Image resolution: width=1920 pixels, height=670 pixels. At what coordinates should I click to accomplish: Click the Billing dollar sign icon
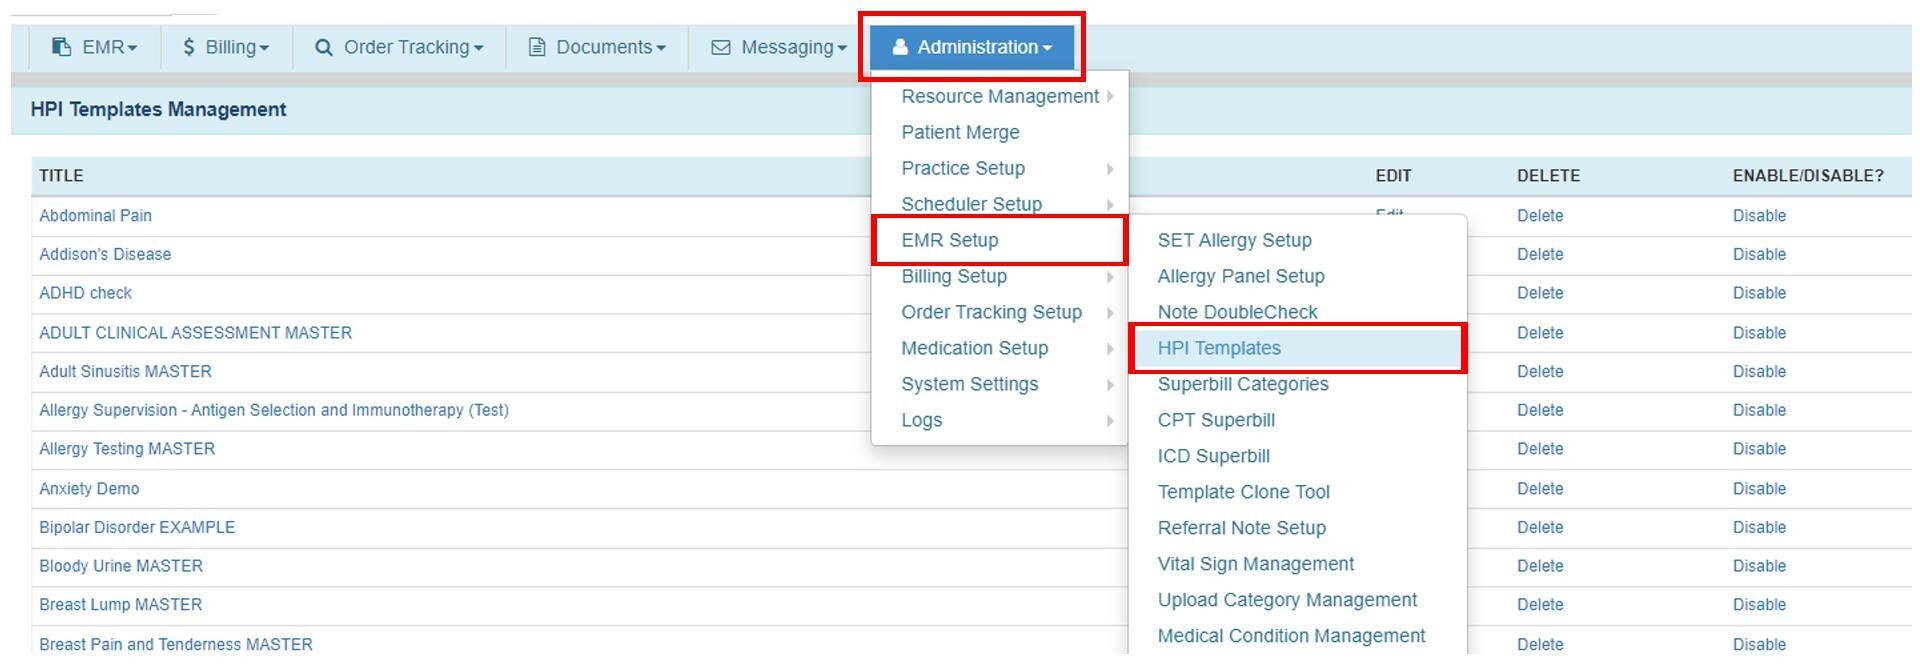[x=189, y=47]
